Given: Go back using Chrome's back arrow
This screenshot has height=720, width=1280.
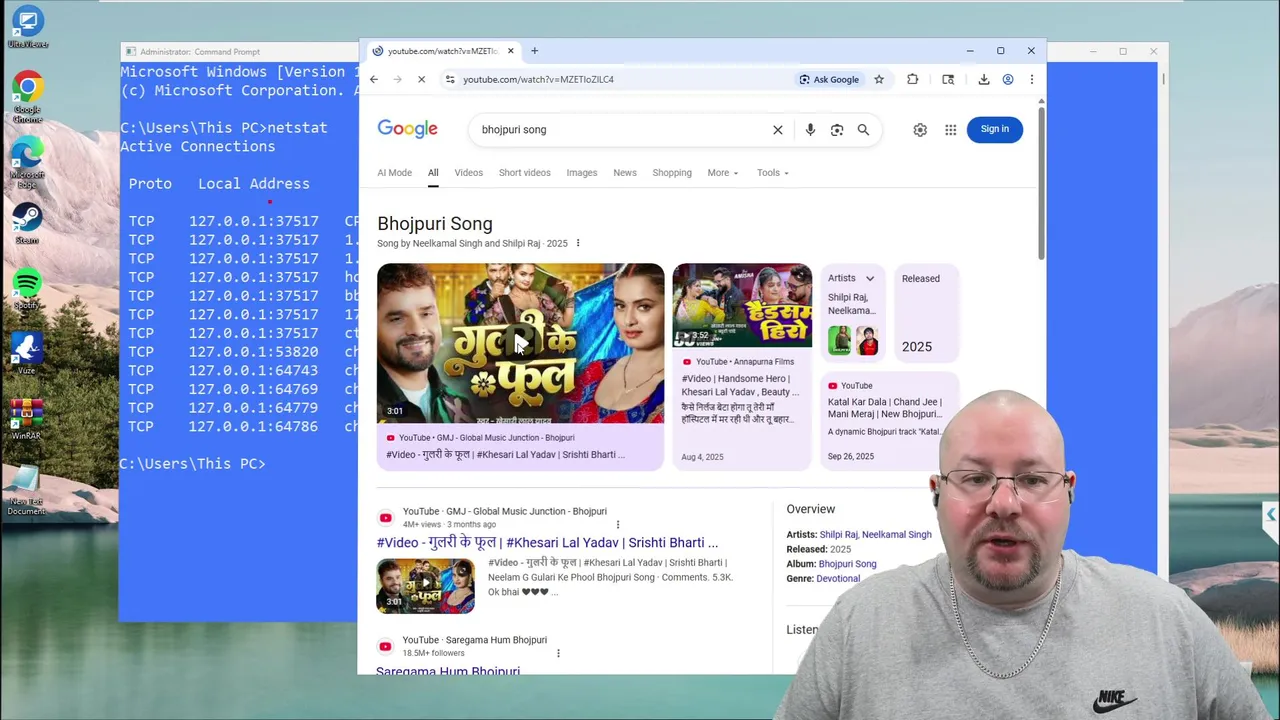Looking at the screenshot, I should (374, 79).
